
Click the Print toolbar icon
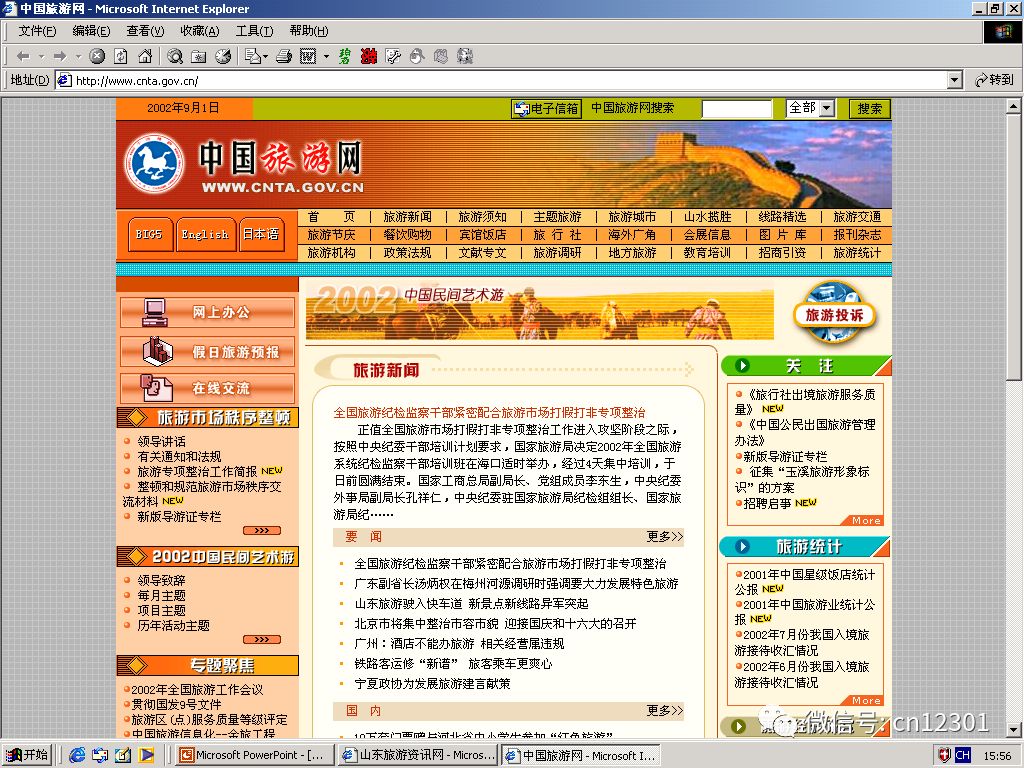283,57
